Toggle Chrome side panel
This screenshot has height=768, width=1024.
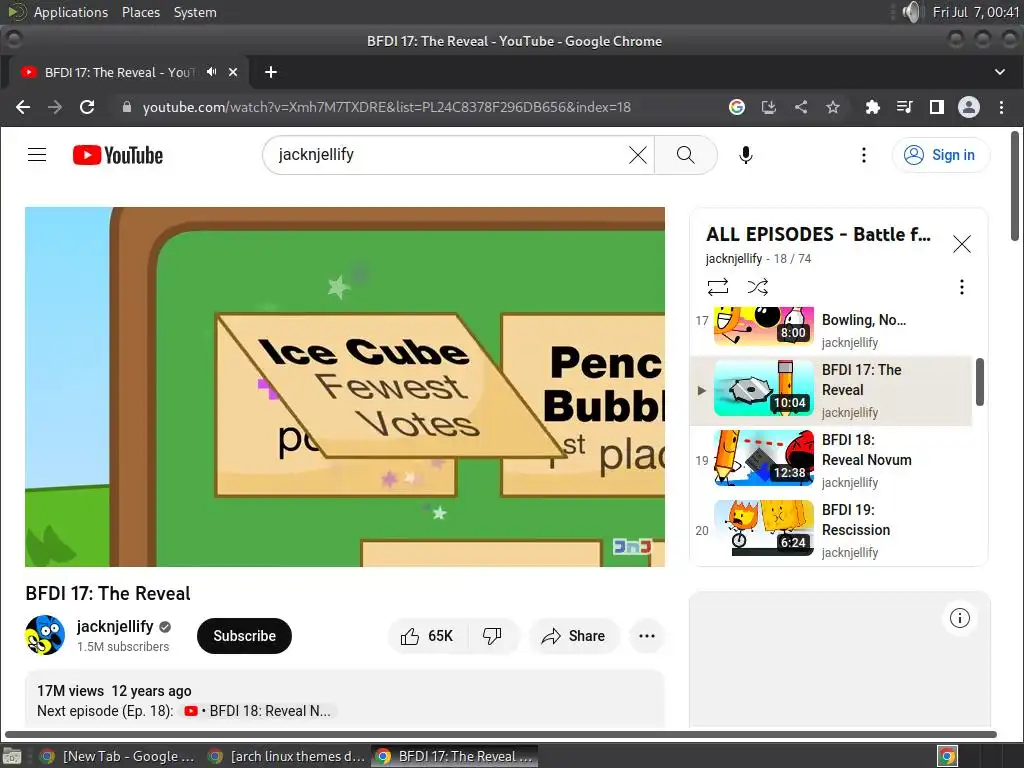pyautogui.click(x=936, y=107)
